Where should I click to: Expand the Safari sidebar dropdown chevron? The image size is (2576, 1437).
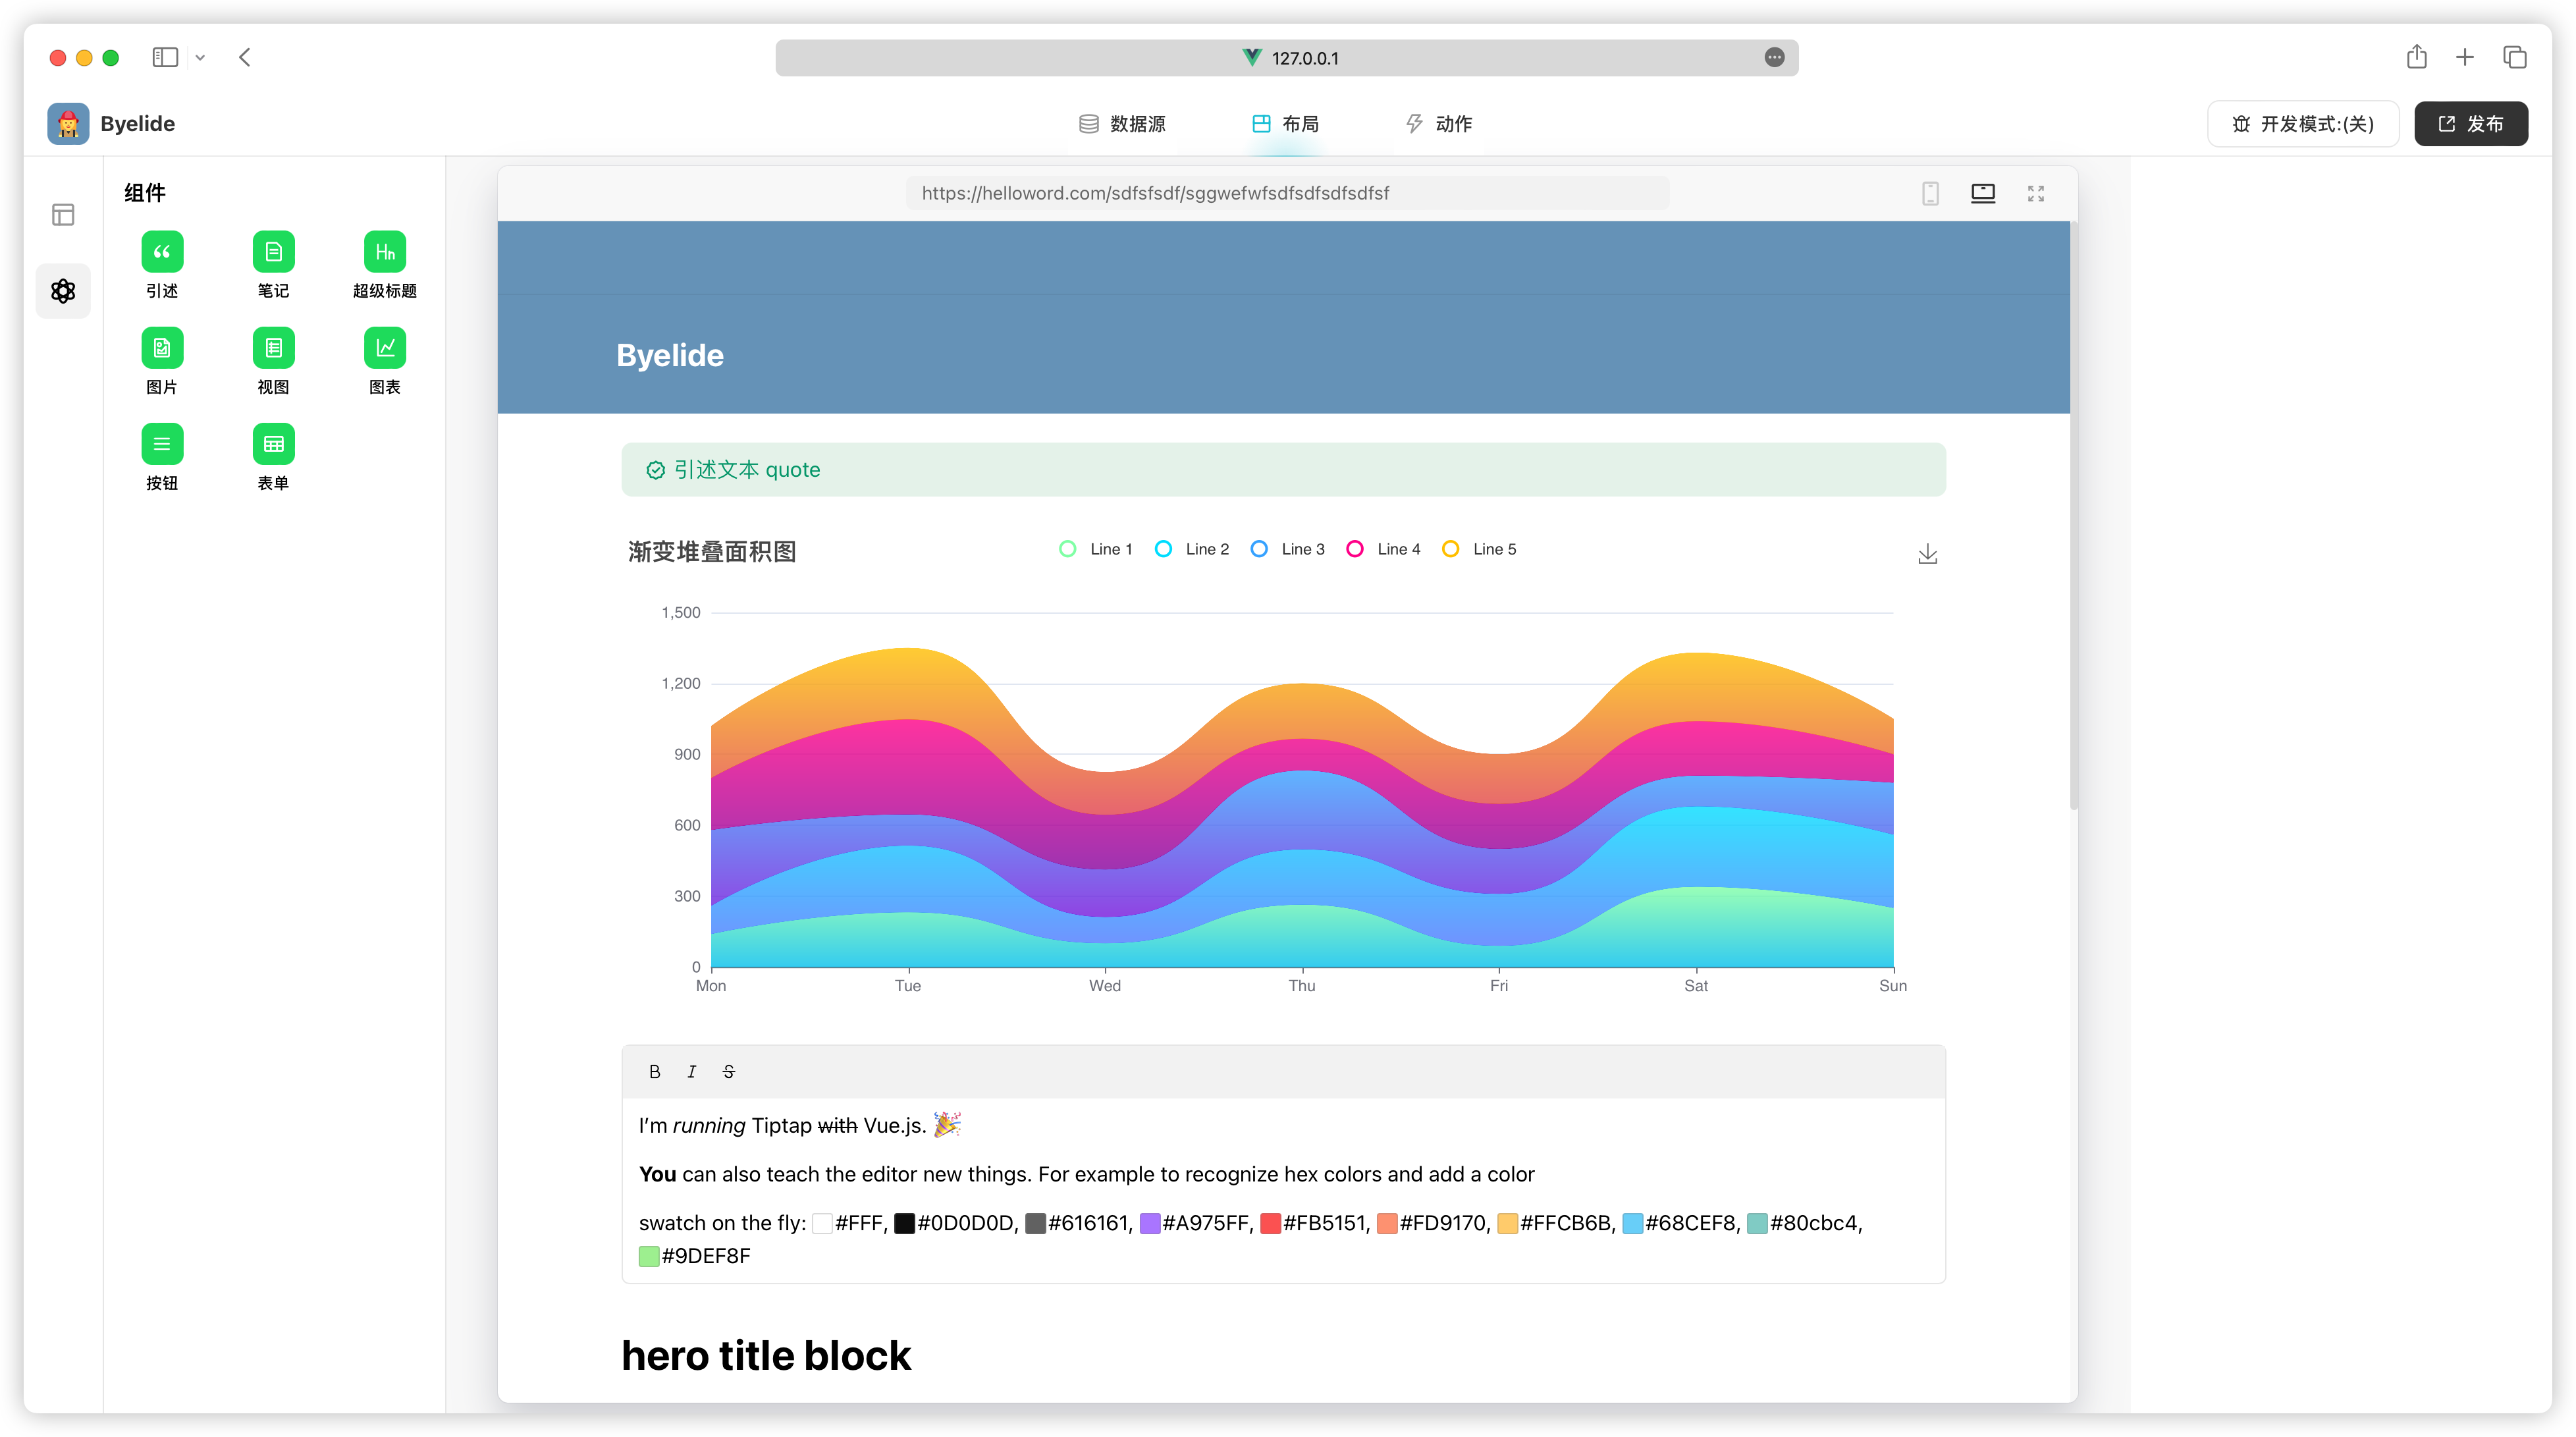200,58
